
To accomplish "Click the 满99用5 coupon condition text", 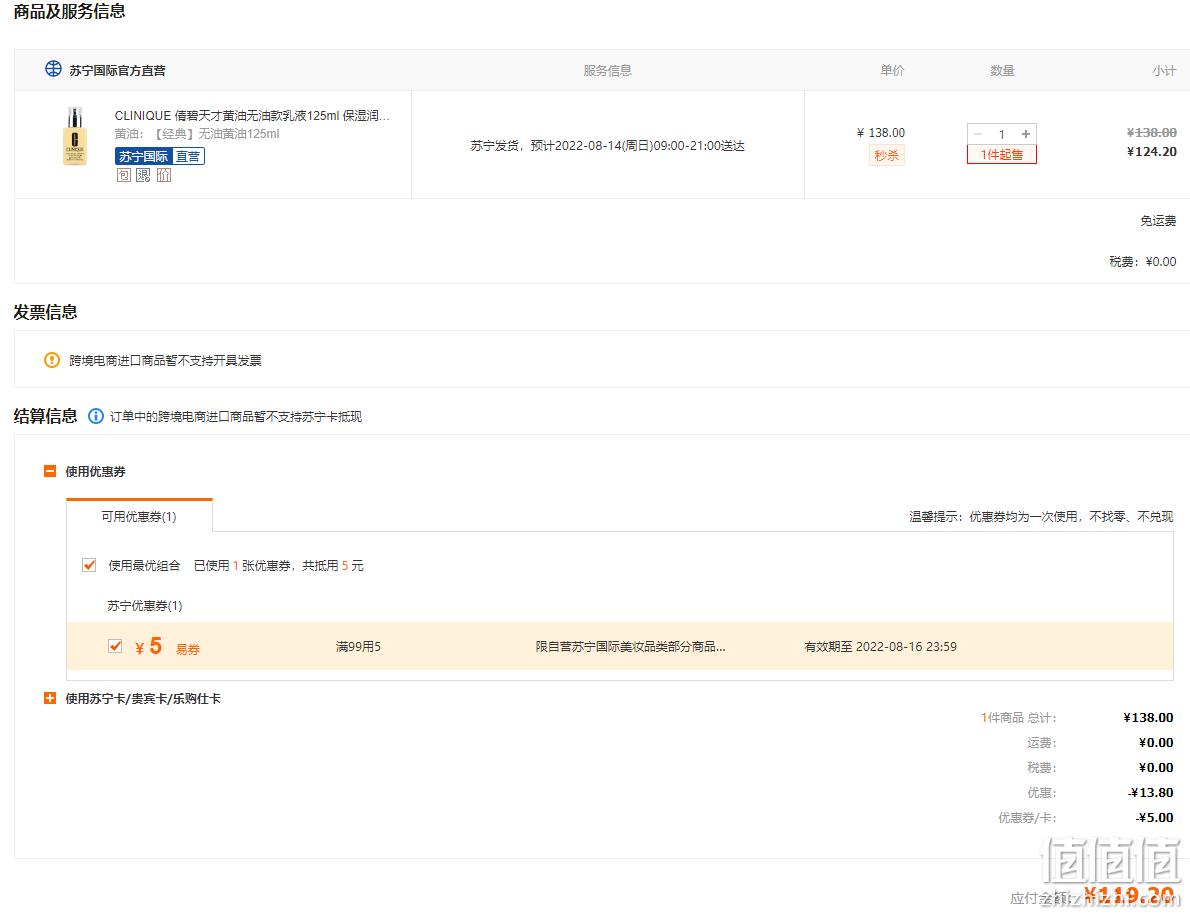I will pyautogui.click(x=358, y=647).
